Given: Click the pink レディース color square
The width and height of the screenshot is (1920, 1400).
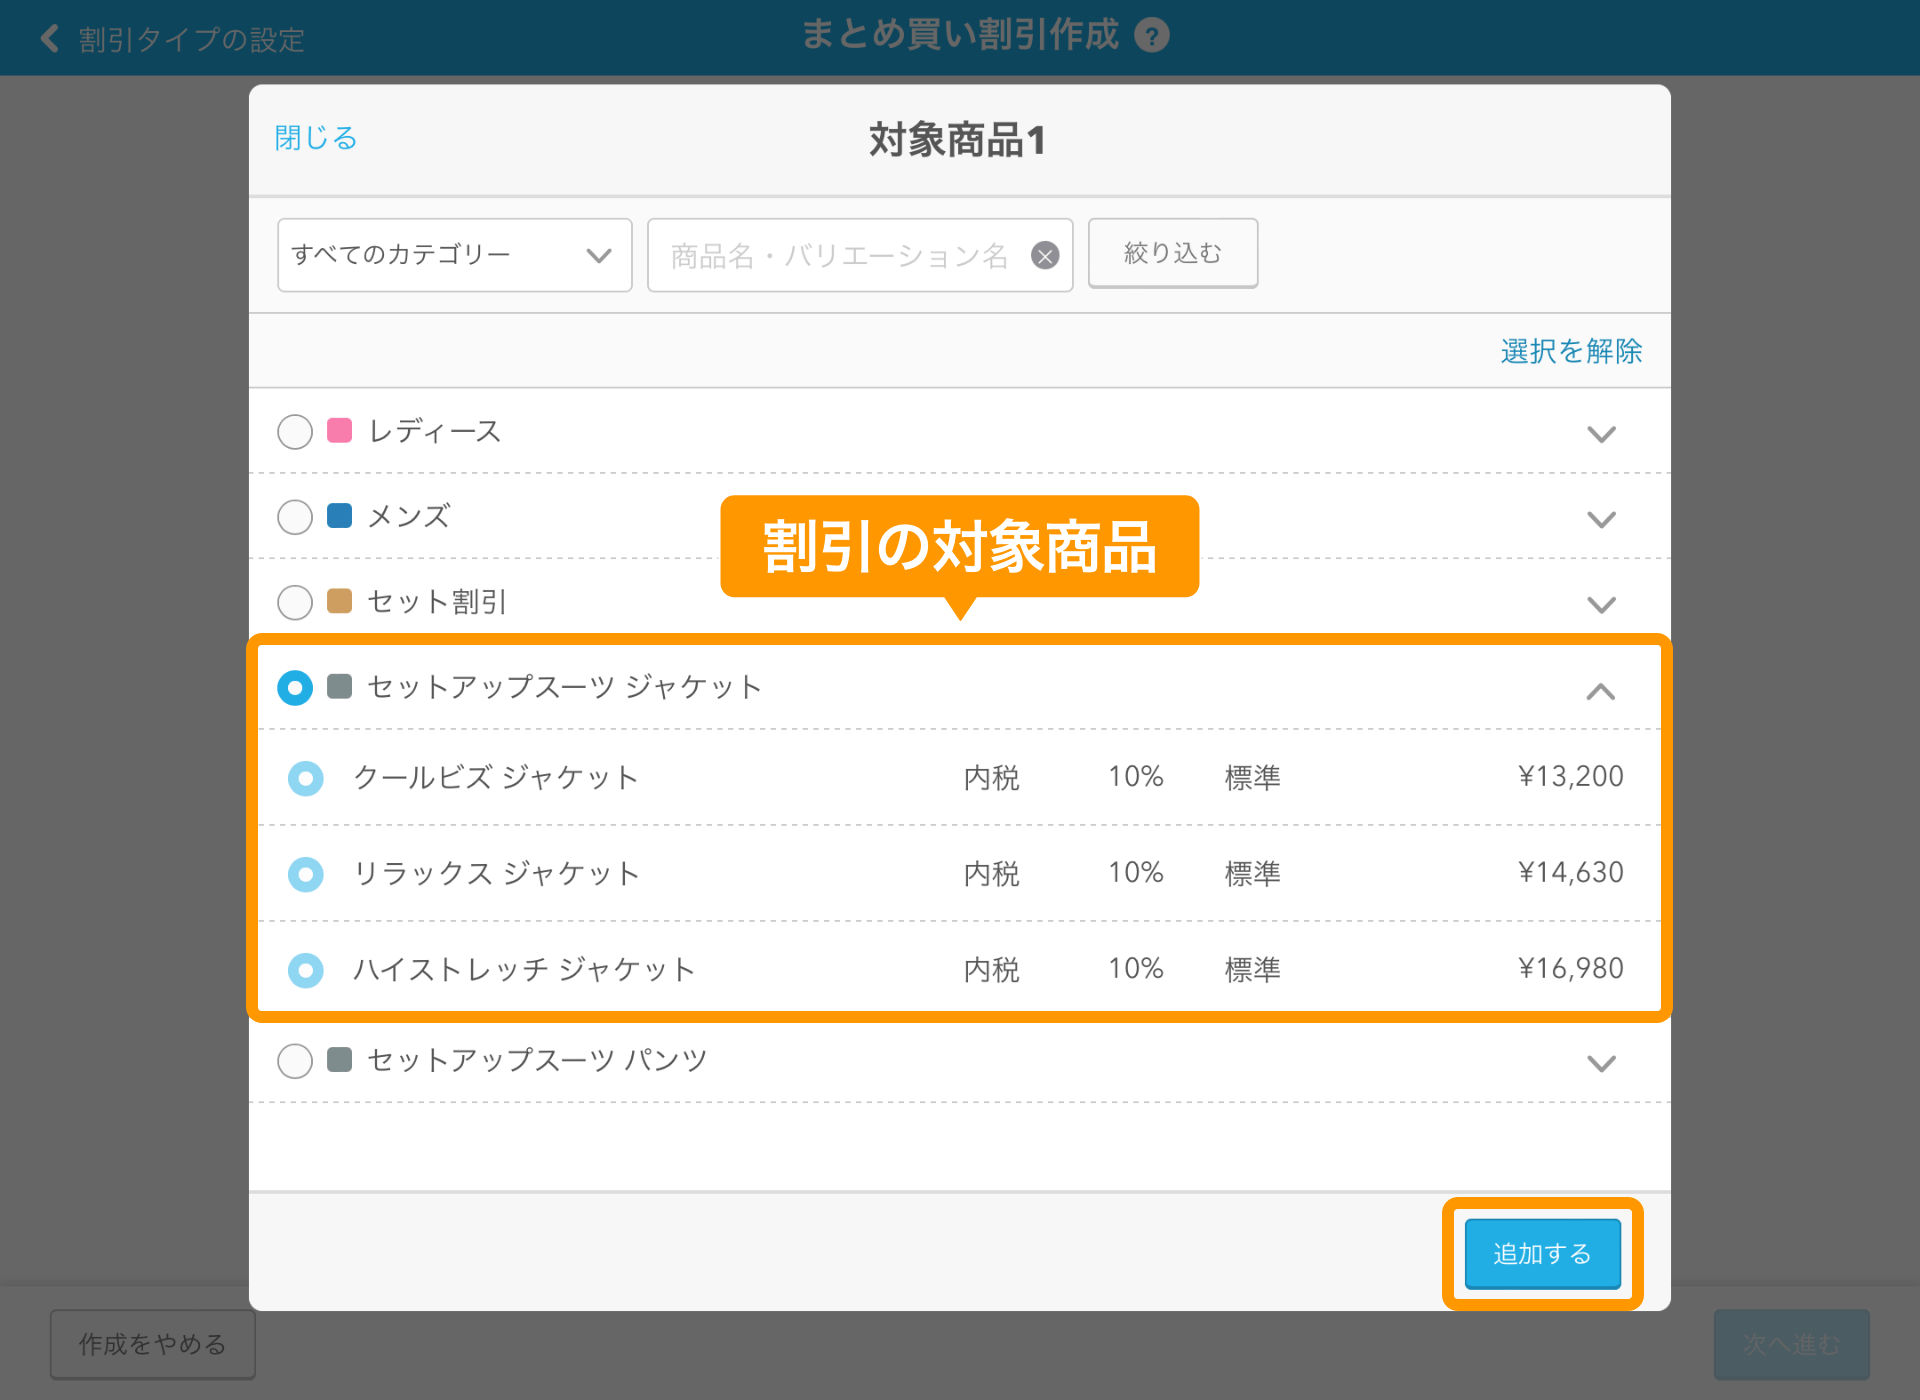Looking at the screenshot, I should [340, 431].
